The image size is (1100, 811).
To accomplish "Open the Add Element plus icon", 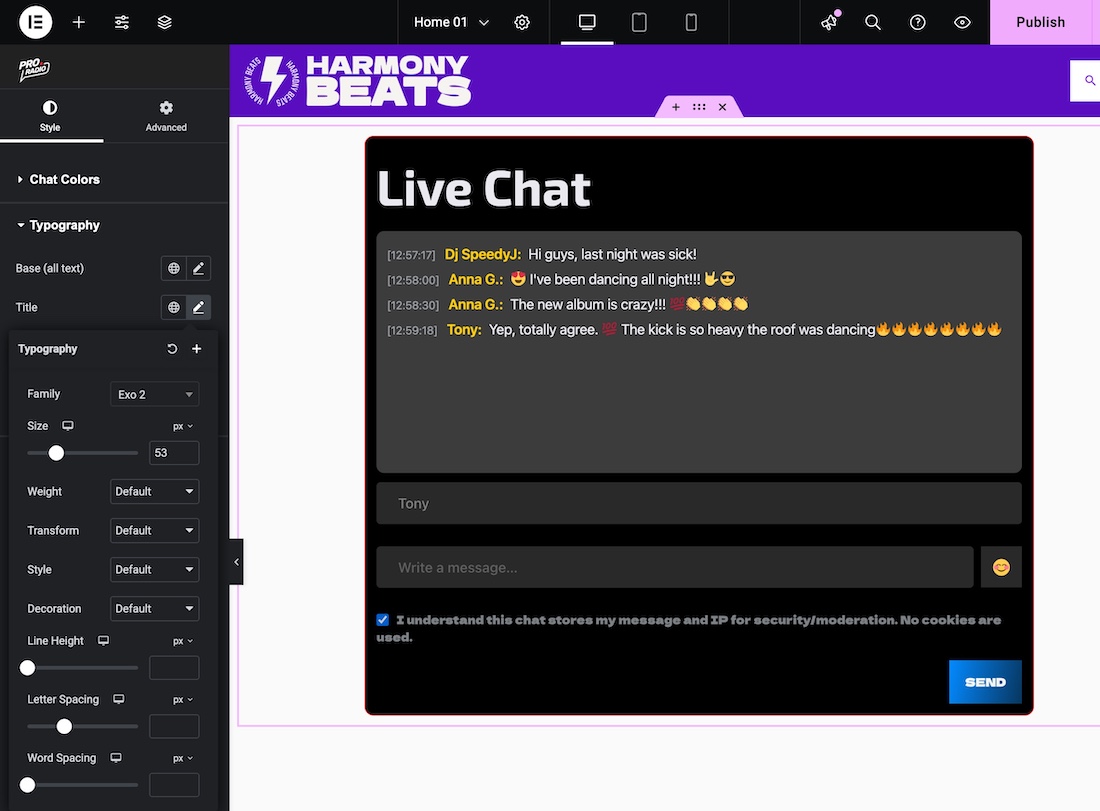I will [x=79, y=22].
